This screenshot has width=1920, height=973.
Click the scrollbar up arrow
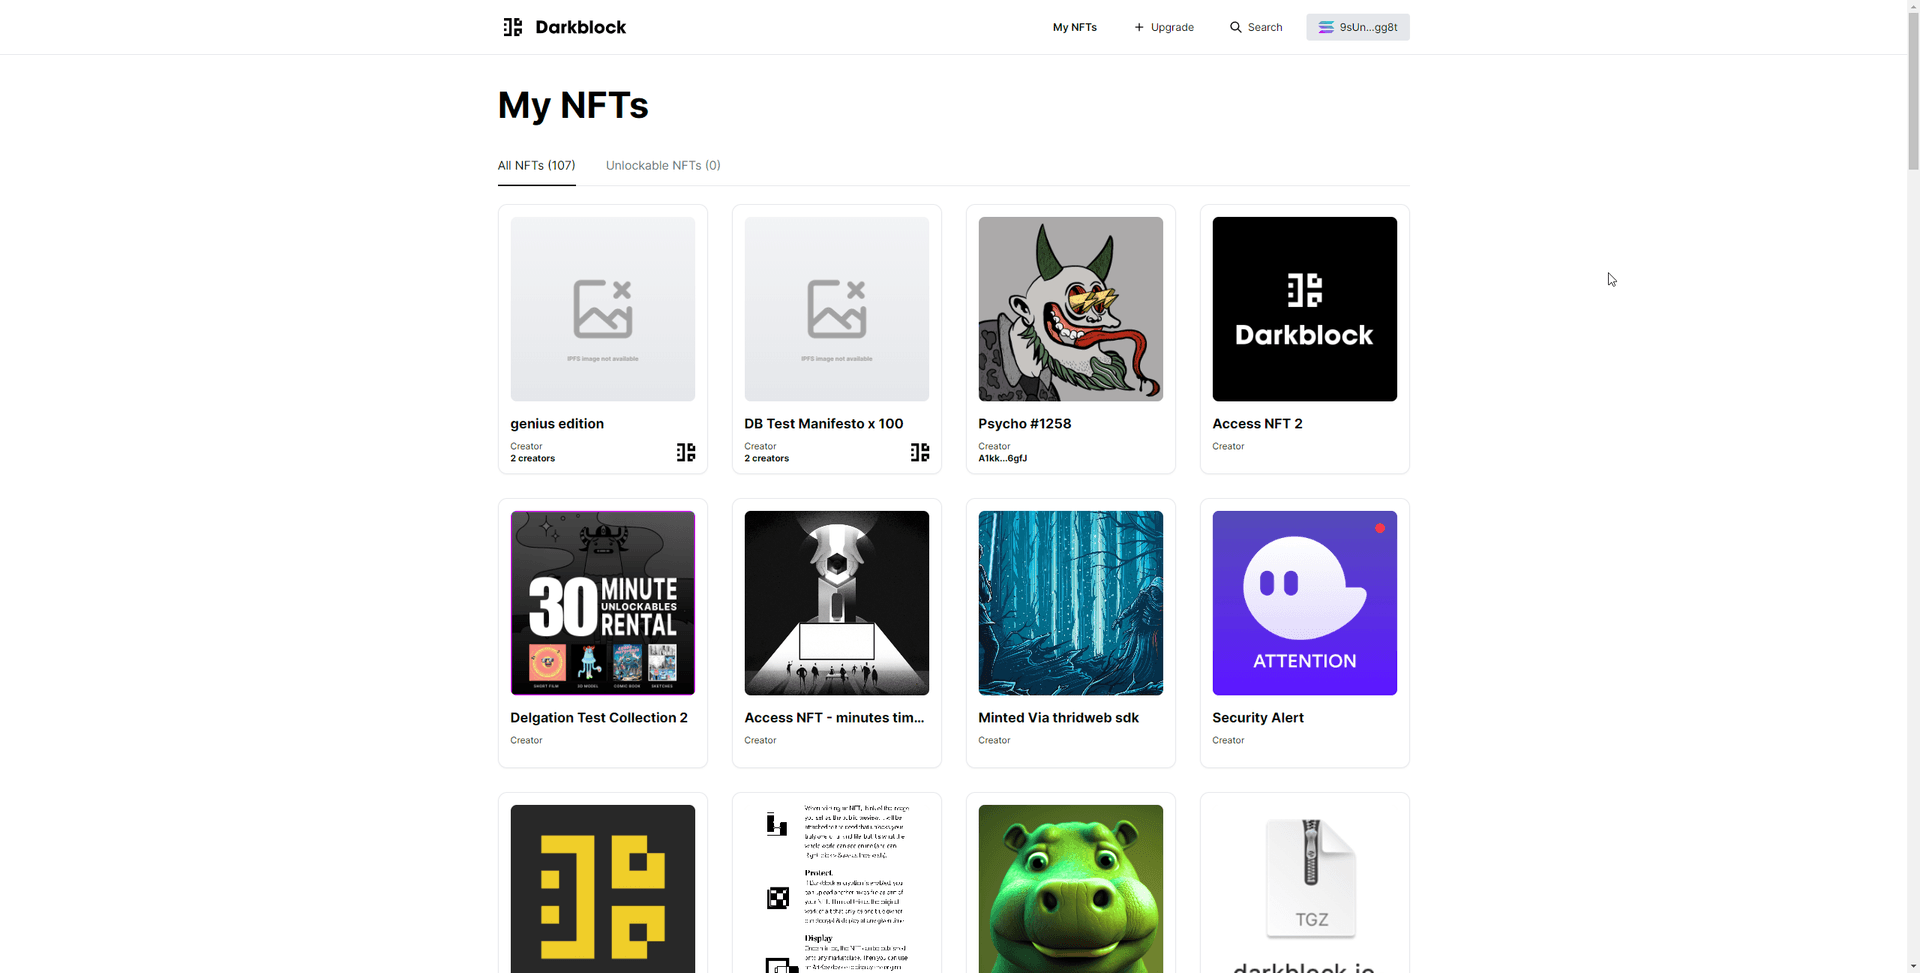(x=1913, y=6)
